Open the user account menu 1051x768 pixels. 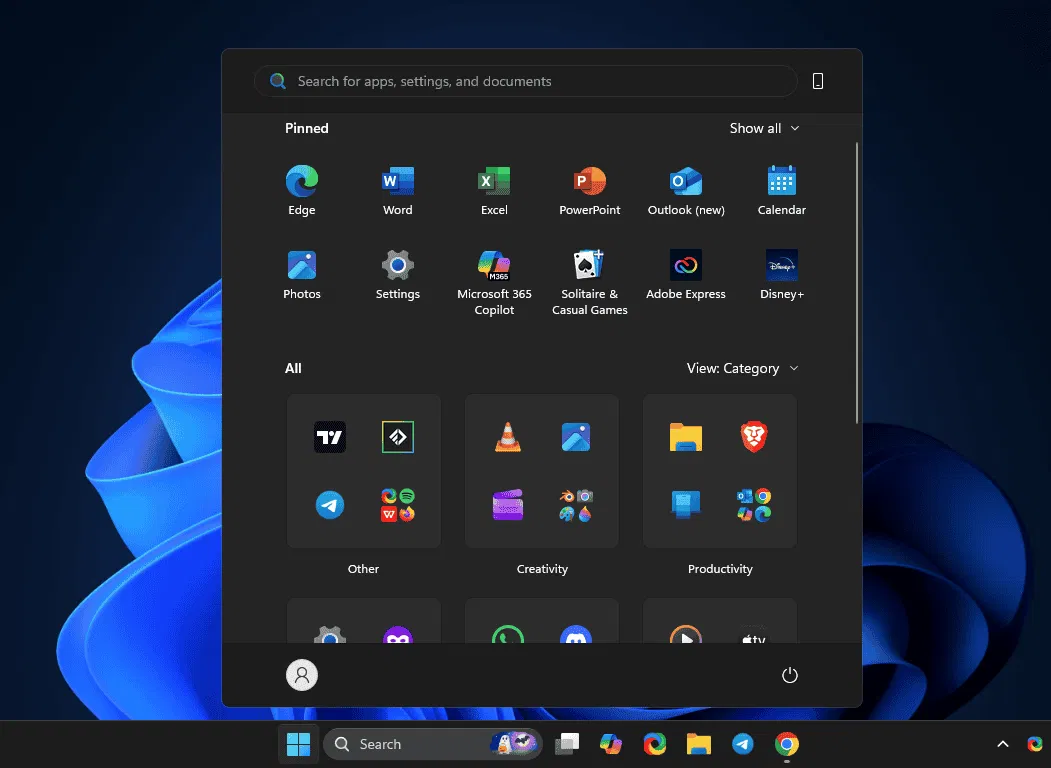pos(301,675)
